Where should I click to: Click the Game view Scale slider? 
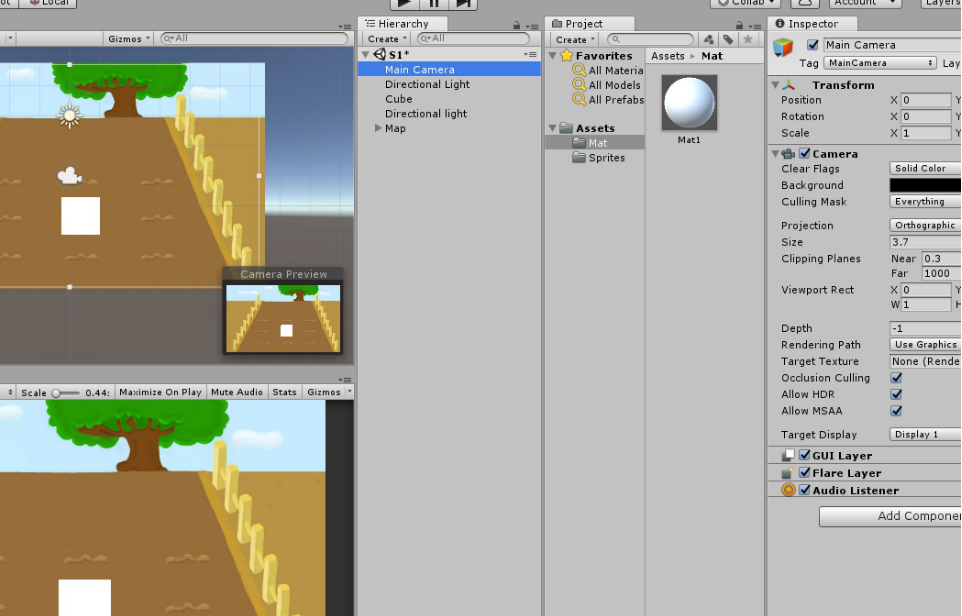(66, 393)
